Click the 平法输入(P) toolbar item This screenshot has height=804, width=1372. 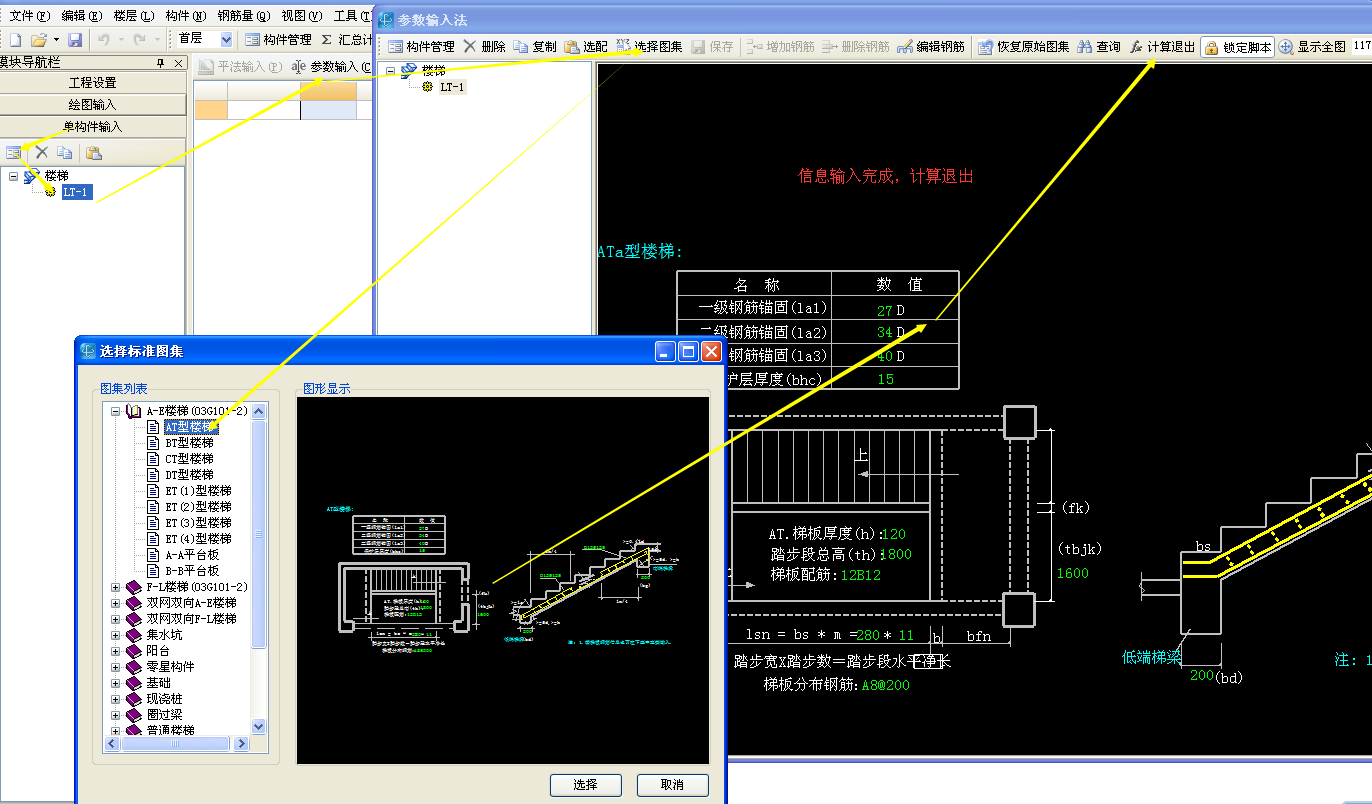[241, 67]
